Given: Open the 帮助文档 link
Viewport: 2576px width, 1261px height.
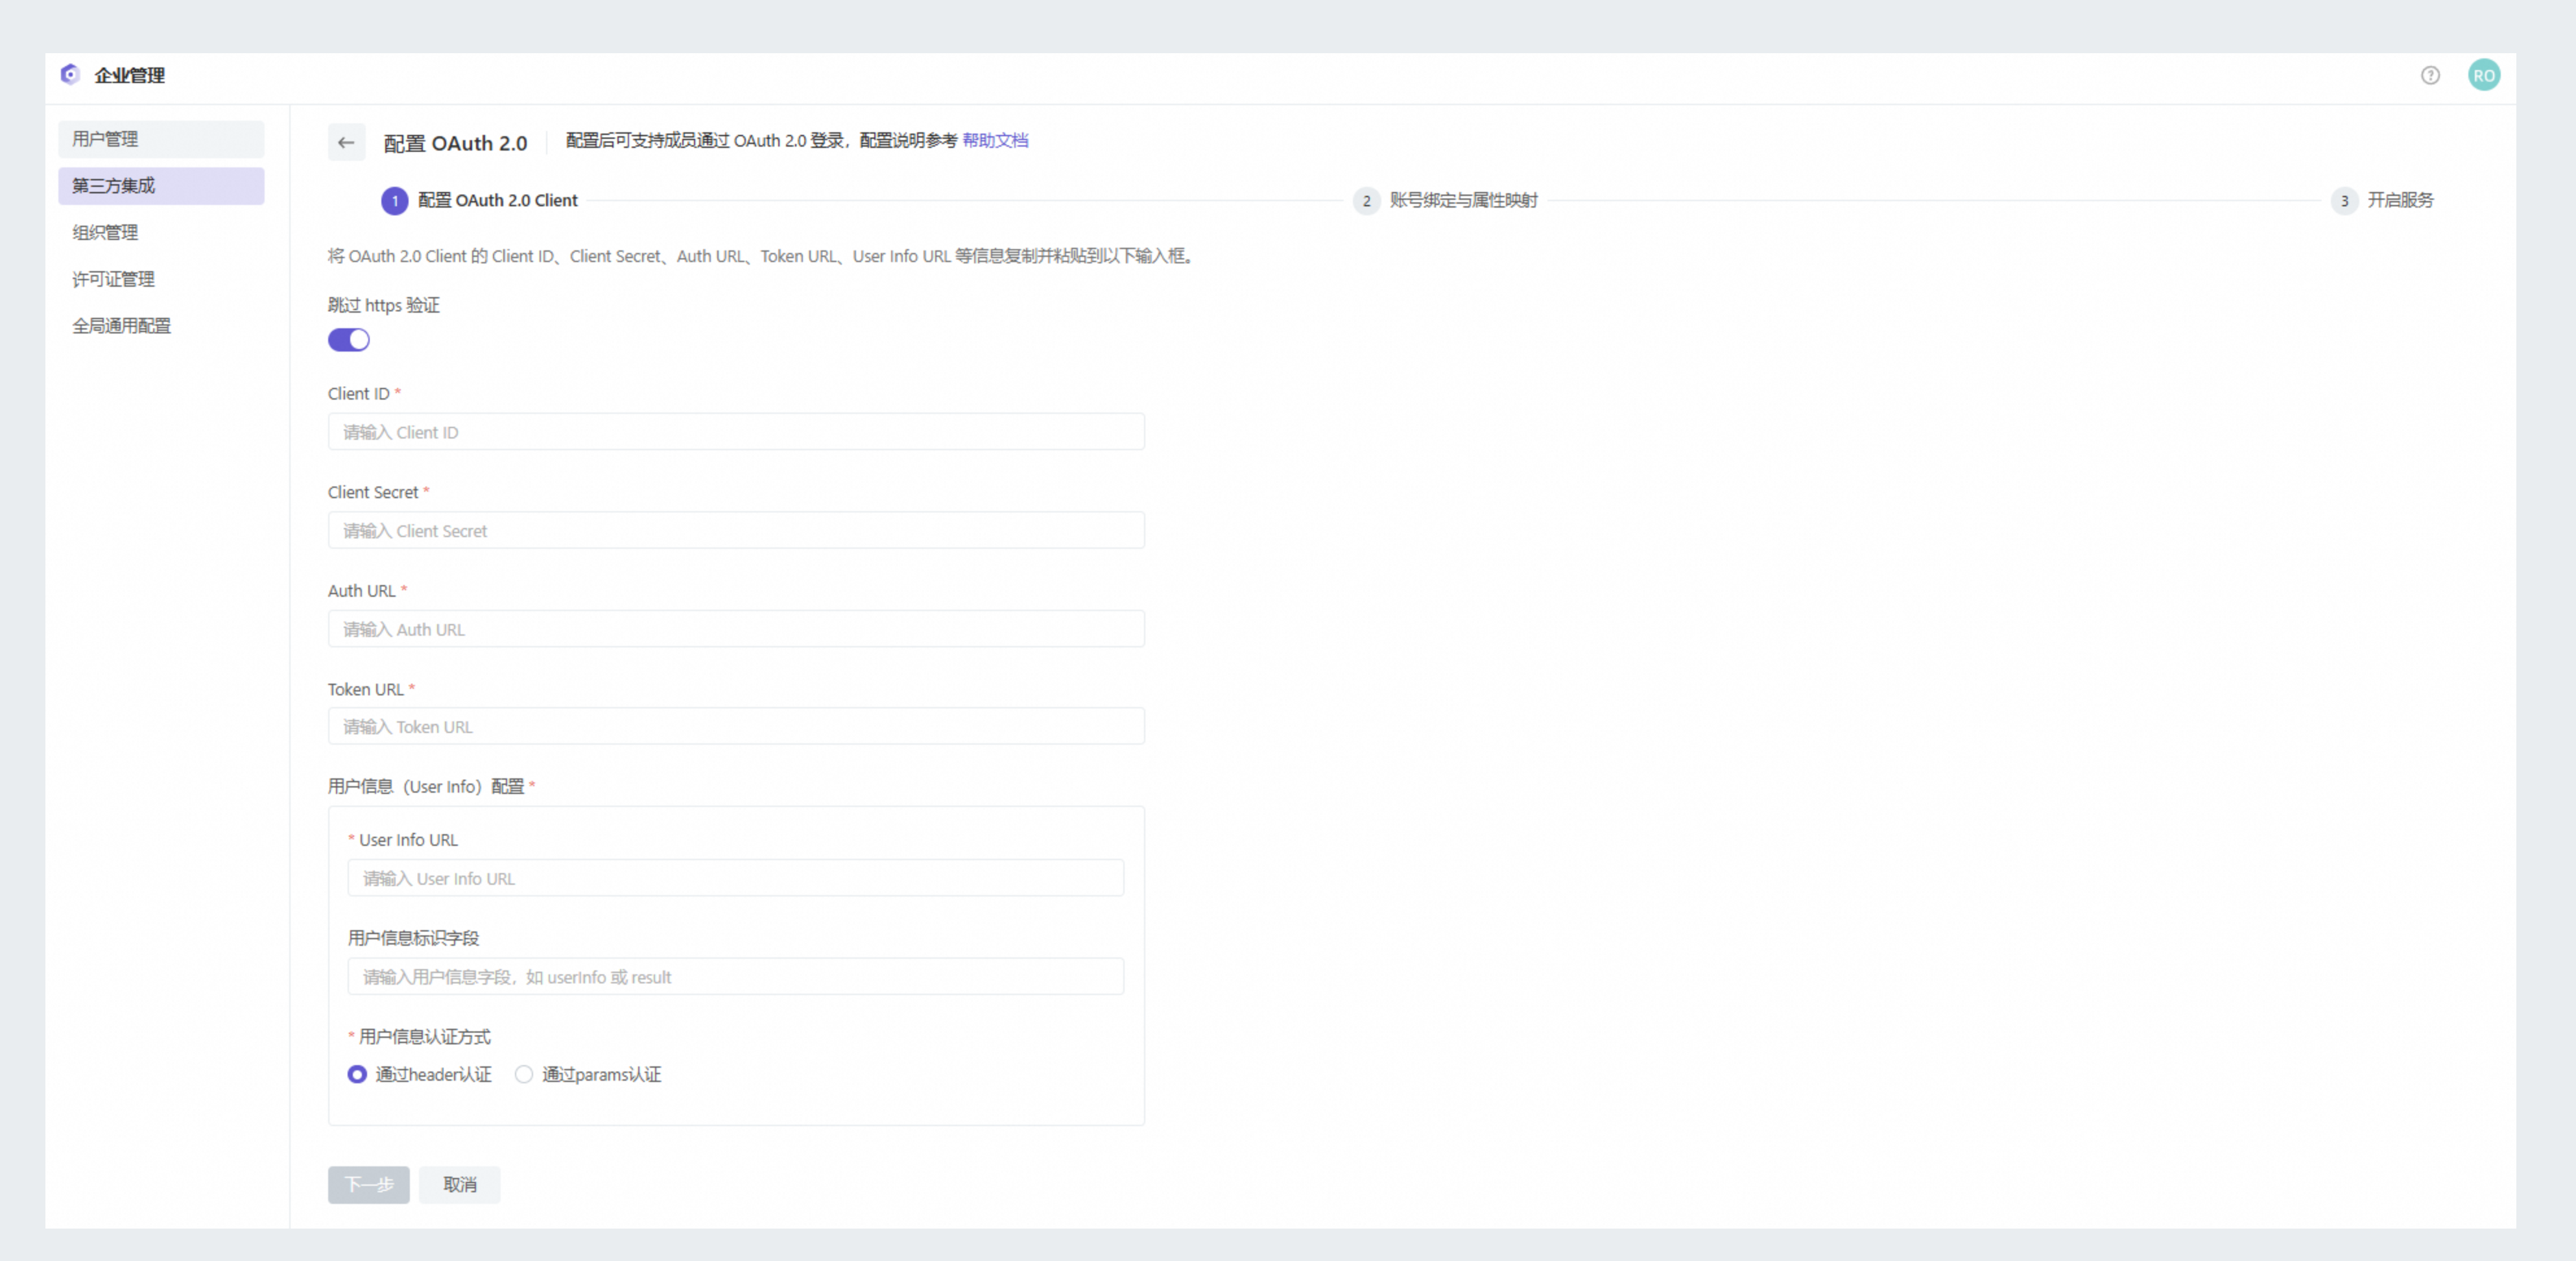Looking at the screenshot, I should click(995, 140).
